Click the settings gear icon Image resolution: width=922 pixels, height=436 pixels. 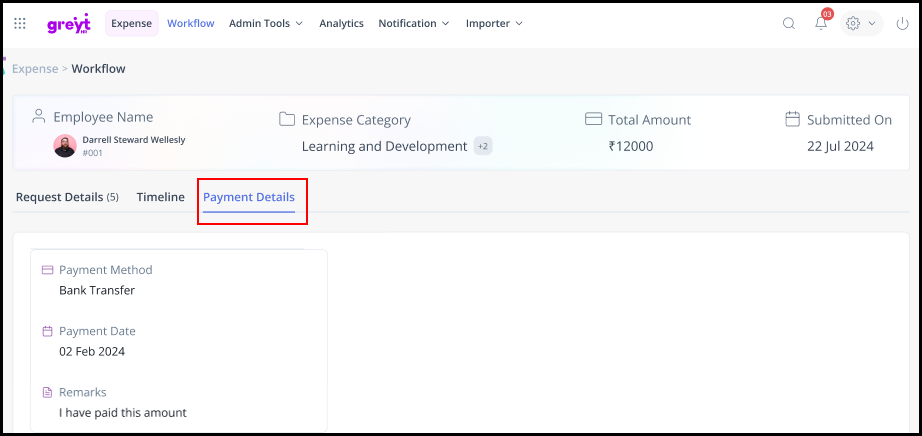click(x=853, y=23)
